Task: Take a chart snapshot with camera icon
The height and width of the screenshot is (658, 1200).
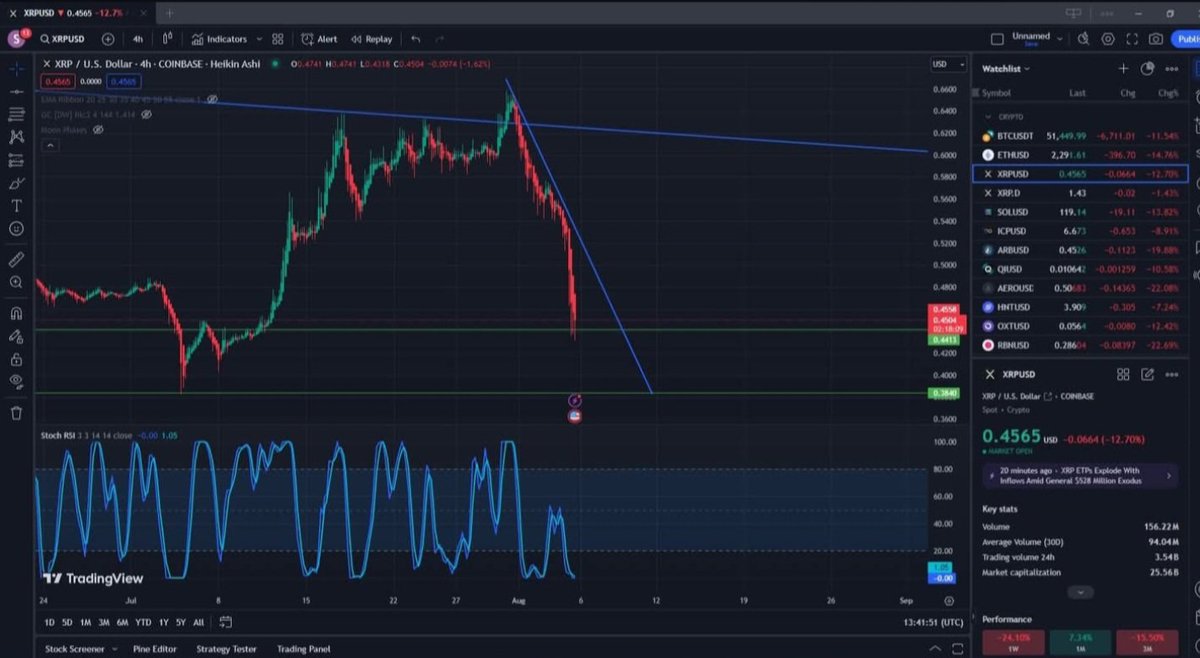Action: [x=1156, y=39]
